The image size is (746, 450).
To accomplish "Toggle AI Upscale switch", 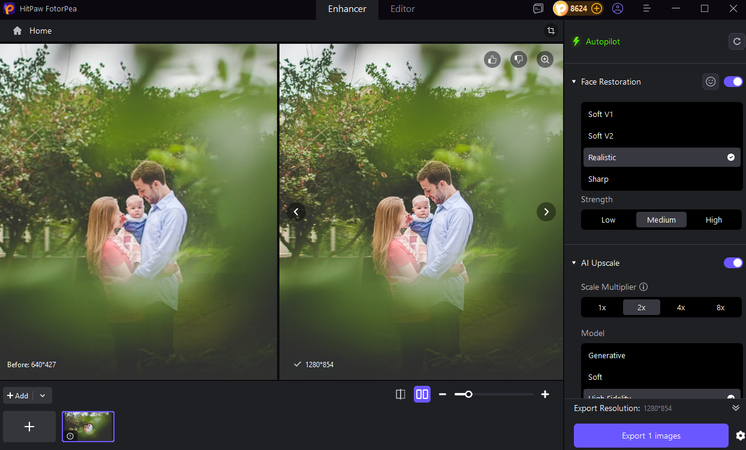I will (733, 263).
